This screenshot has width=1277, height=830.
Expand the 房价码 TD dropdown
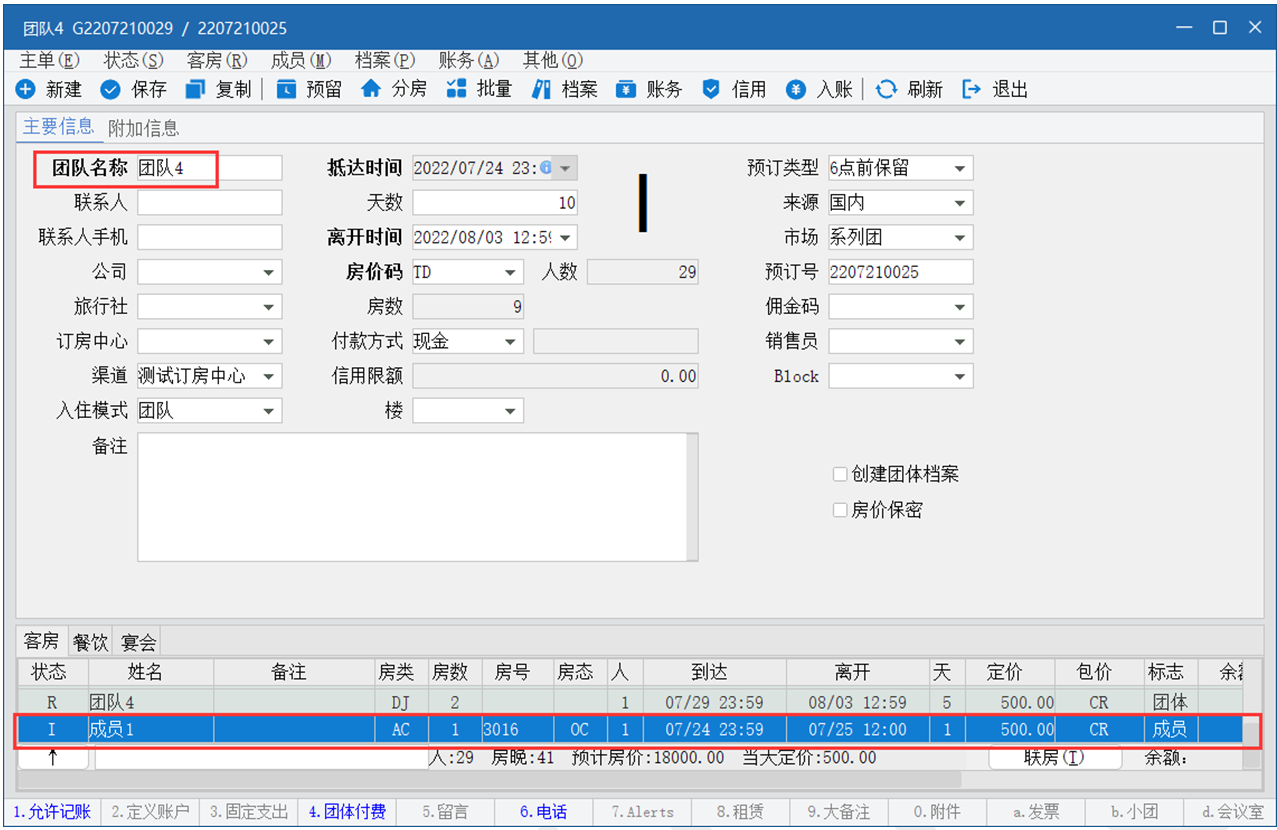(x=511, y=272)
